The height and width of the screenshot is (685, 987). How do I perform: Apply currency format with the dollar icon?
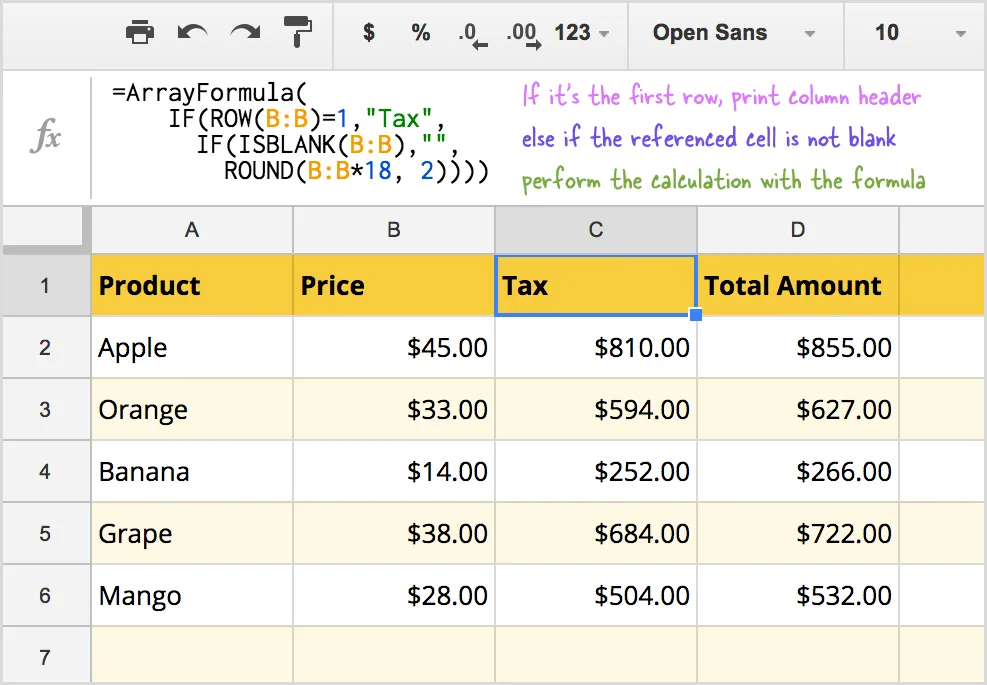(368, 31)
